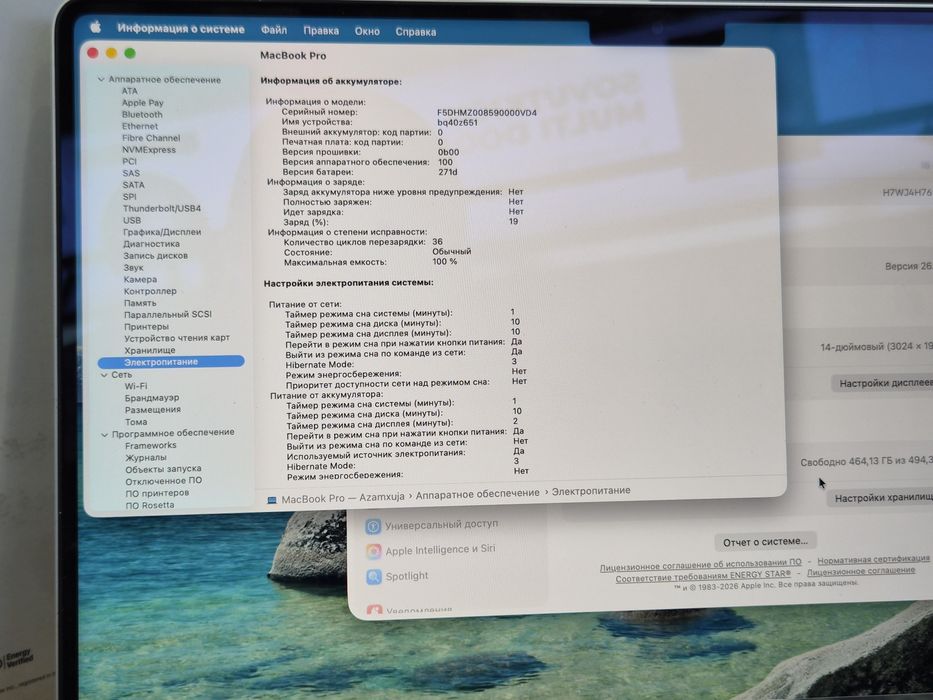933x700 pixels.
Task: Select ATA in the sidebar
Action: (130, 91)
